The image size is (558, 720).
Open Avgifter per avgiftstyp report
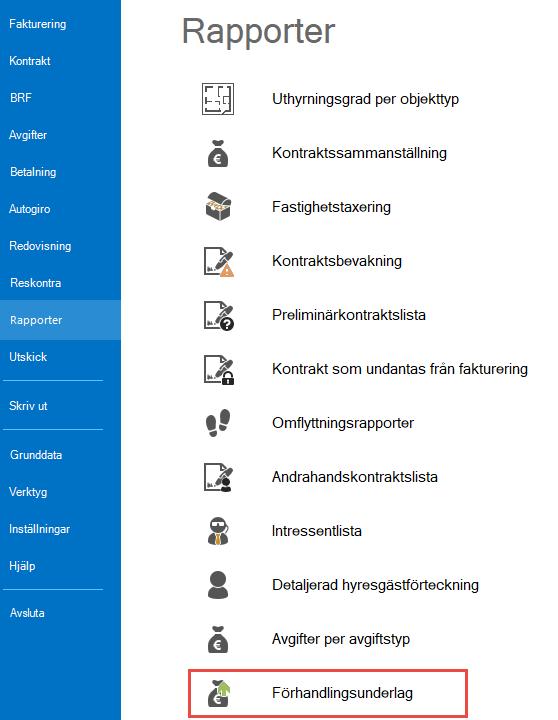click(341, 639)
